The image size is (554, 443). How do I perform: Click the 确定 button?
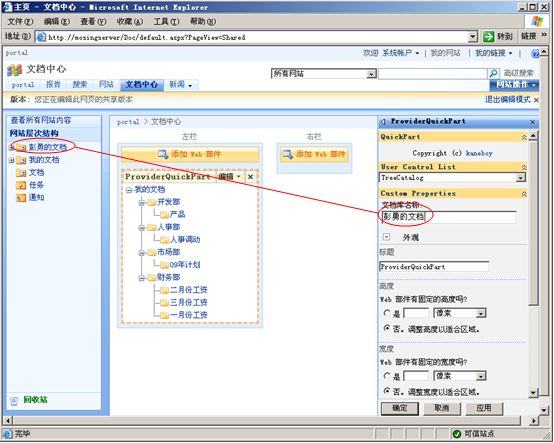400,408
